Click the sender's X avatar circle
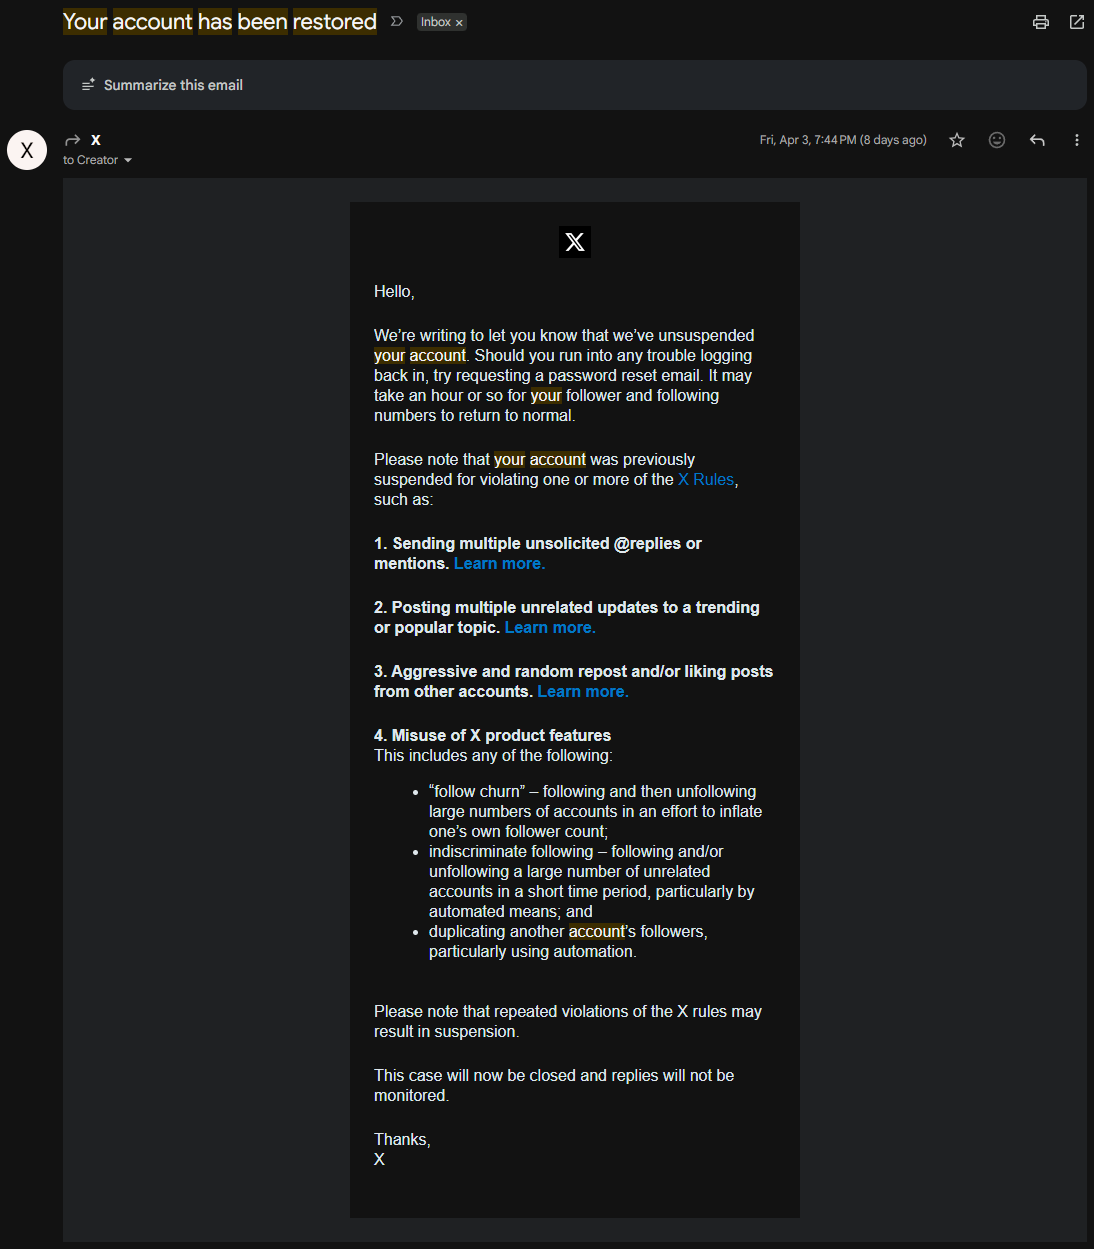Viewport: 1094px width, 1249px height. (x=27, y=150)
